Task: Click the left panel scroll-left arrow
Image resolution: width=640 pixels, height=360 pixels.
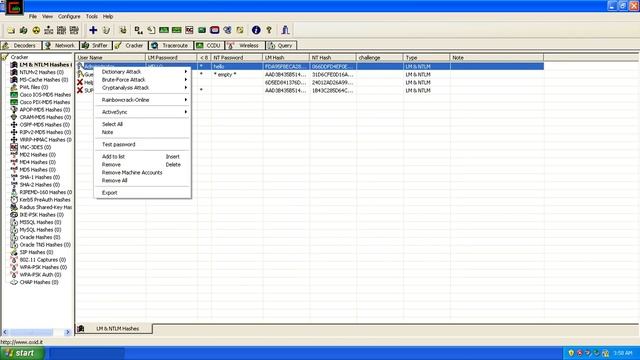Action: (x=5, y=332)
